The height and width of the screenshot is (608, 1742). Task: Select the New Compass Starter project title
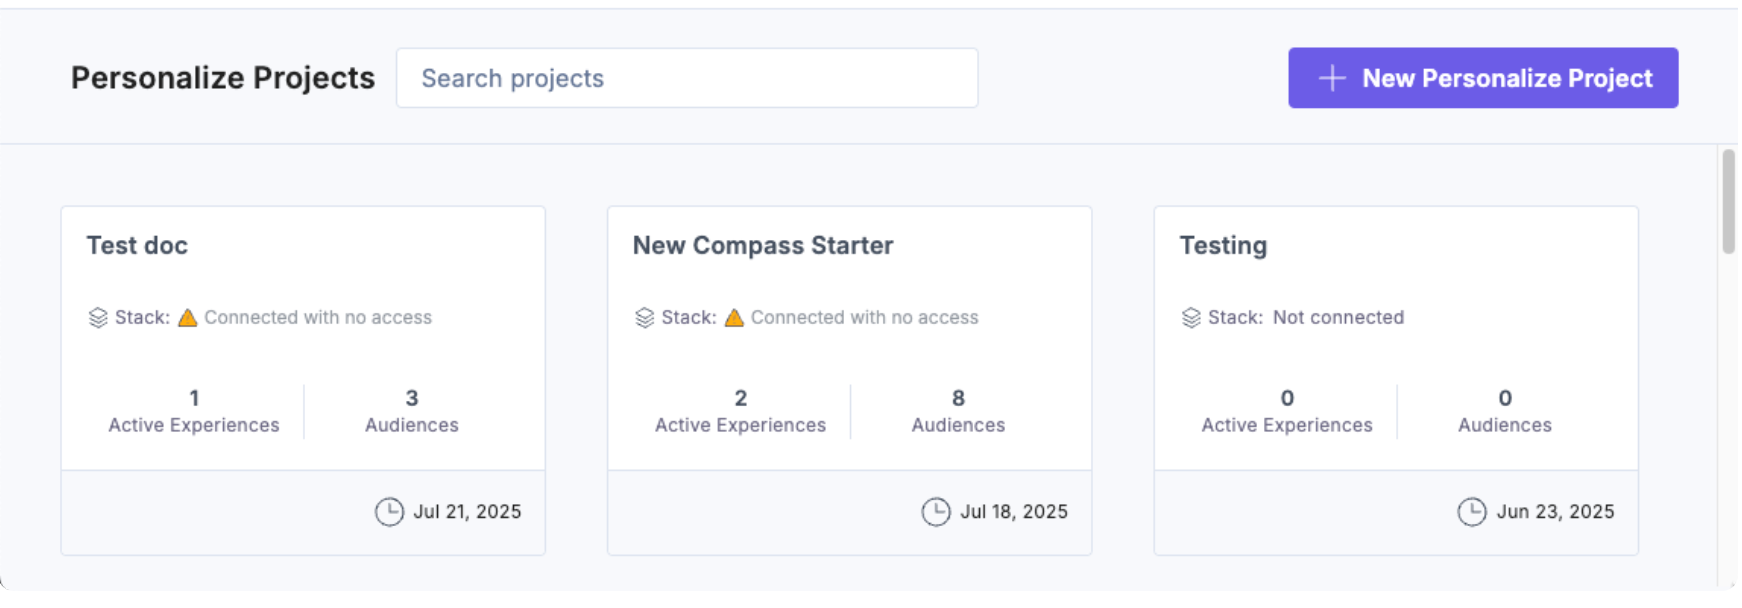point(763,245)
